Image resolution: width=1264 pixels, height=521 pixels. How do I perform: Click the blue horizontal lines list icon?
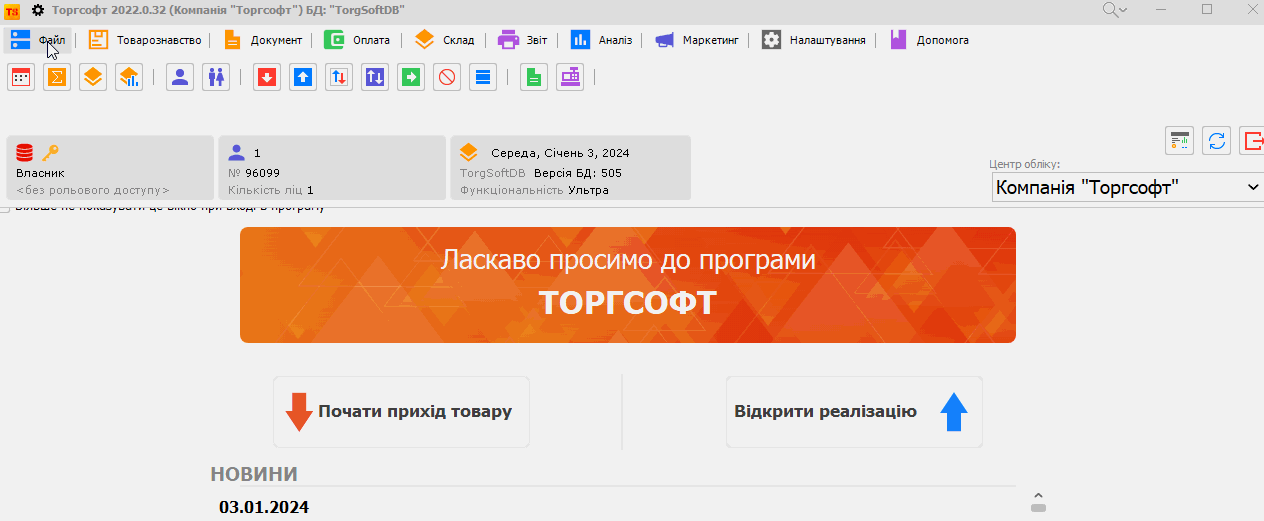pyautogui.click(x=483, y=77)
